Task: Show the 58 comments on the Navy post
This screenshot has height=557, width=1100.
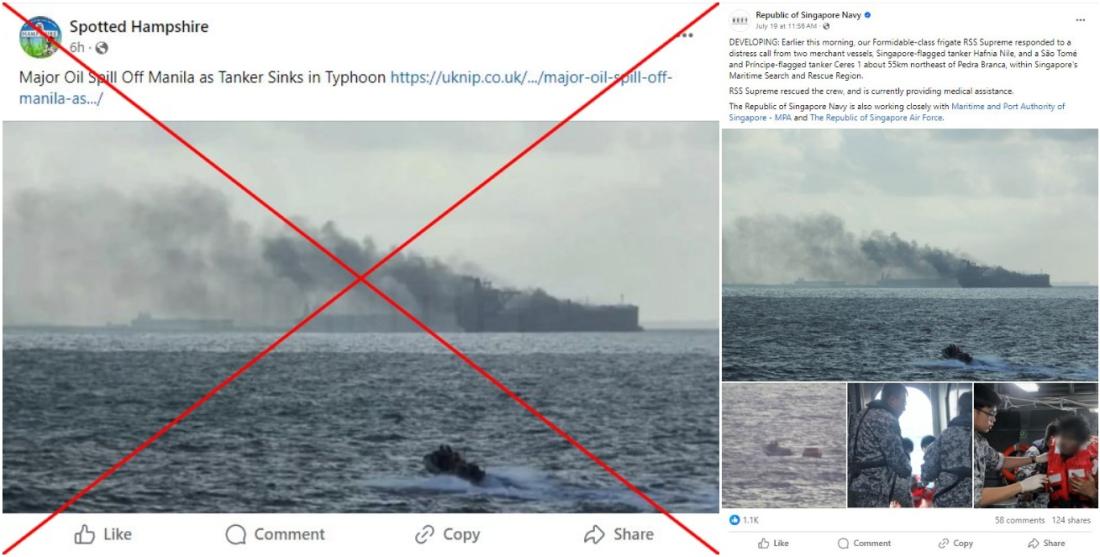Action: (1019, 521)
